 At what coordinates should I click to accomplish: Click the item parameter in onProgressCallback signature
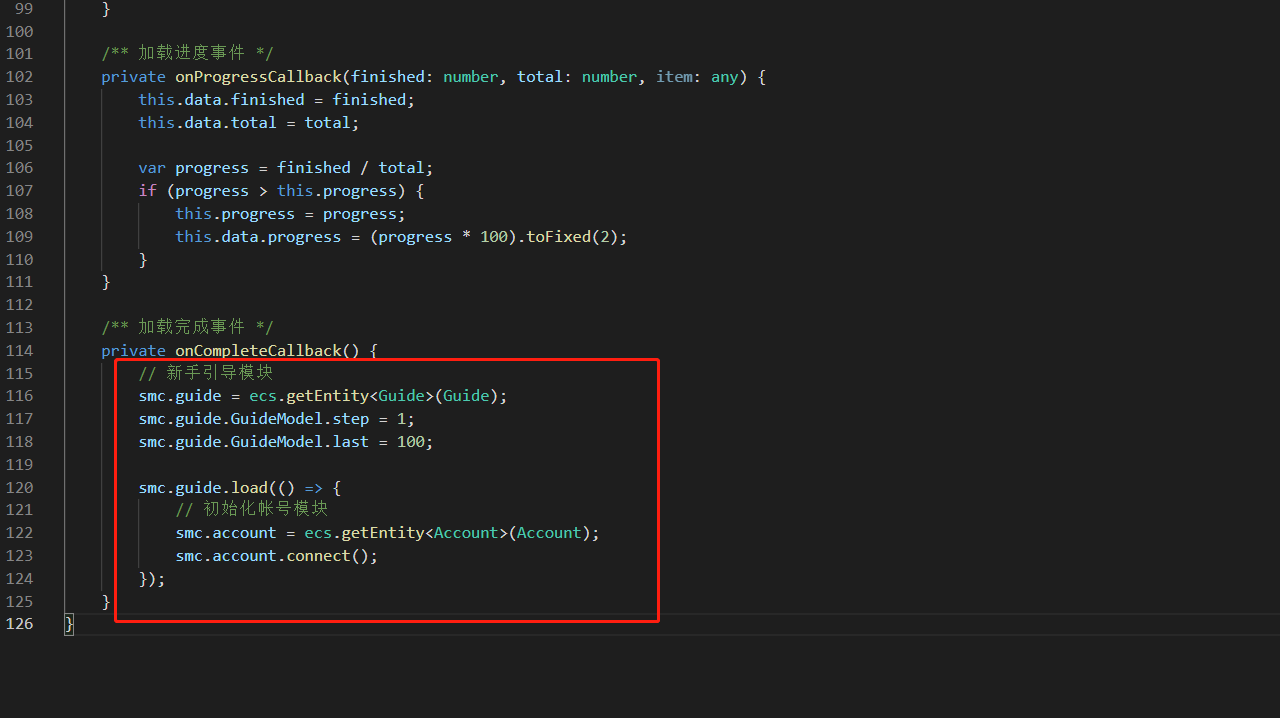pos(674,77)
